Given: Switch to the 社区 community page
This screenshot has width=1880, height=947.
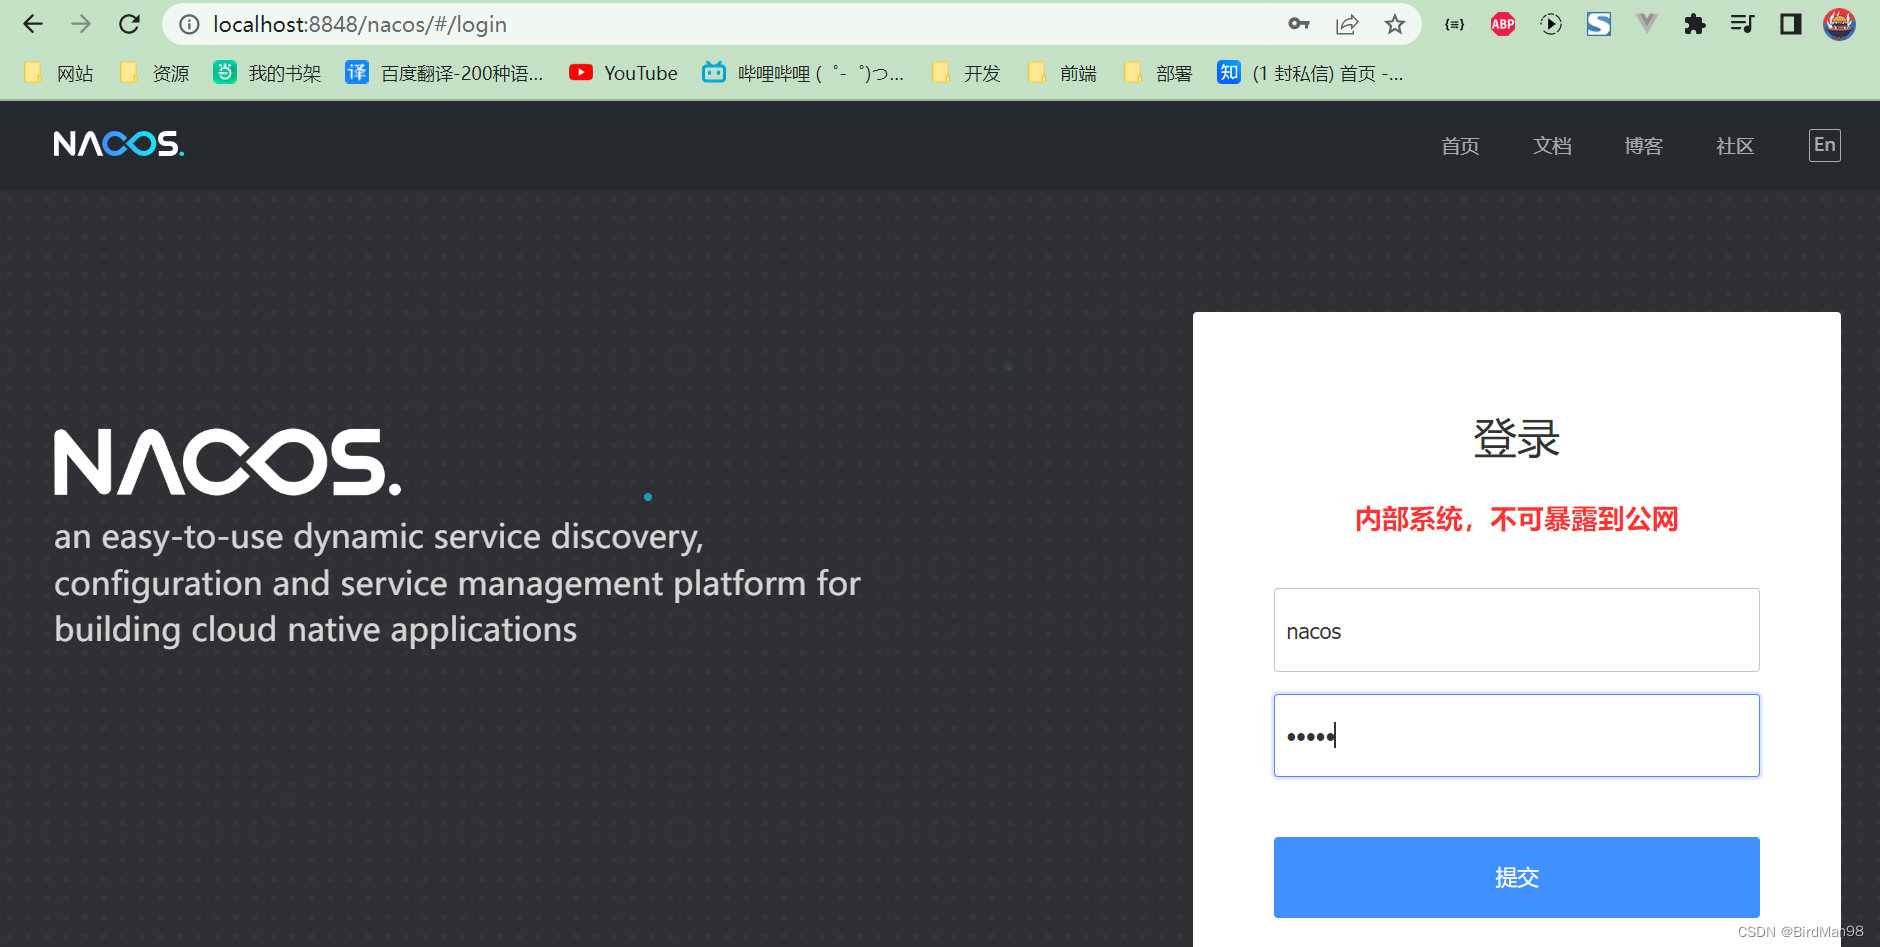Looking at the screenshot, I should coord(1733,145).
